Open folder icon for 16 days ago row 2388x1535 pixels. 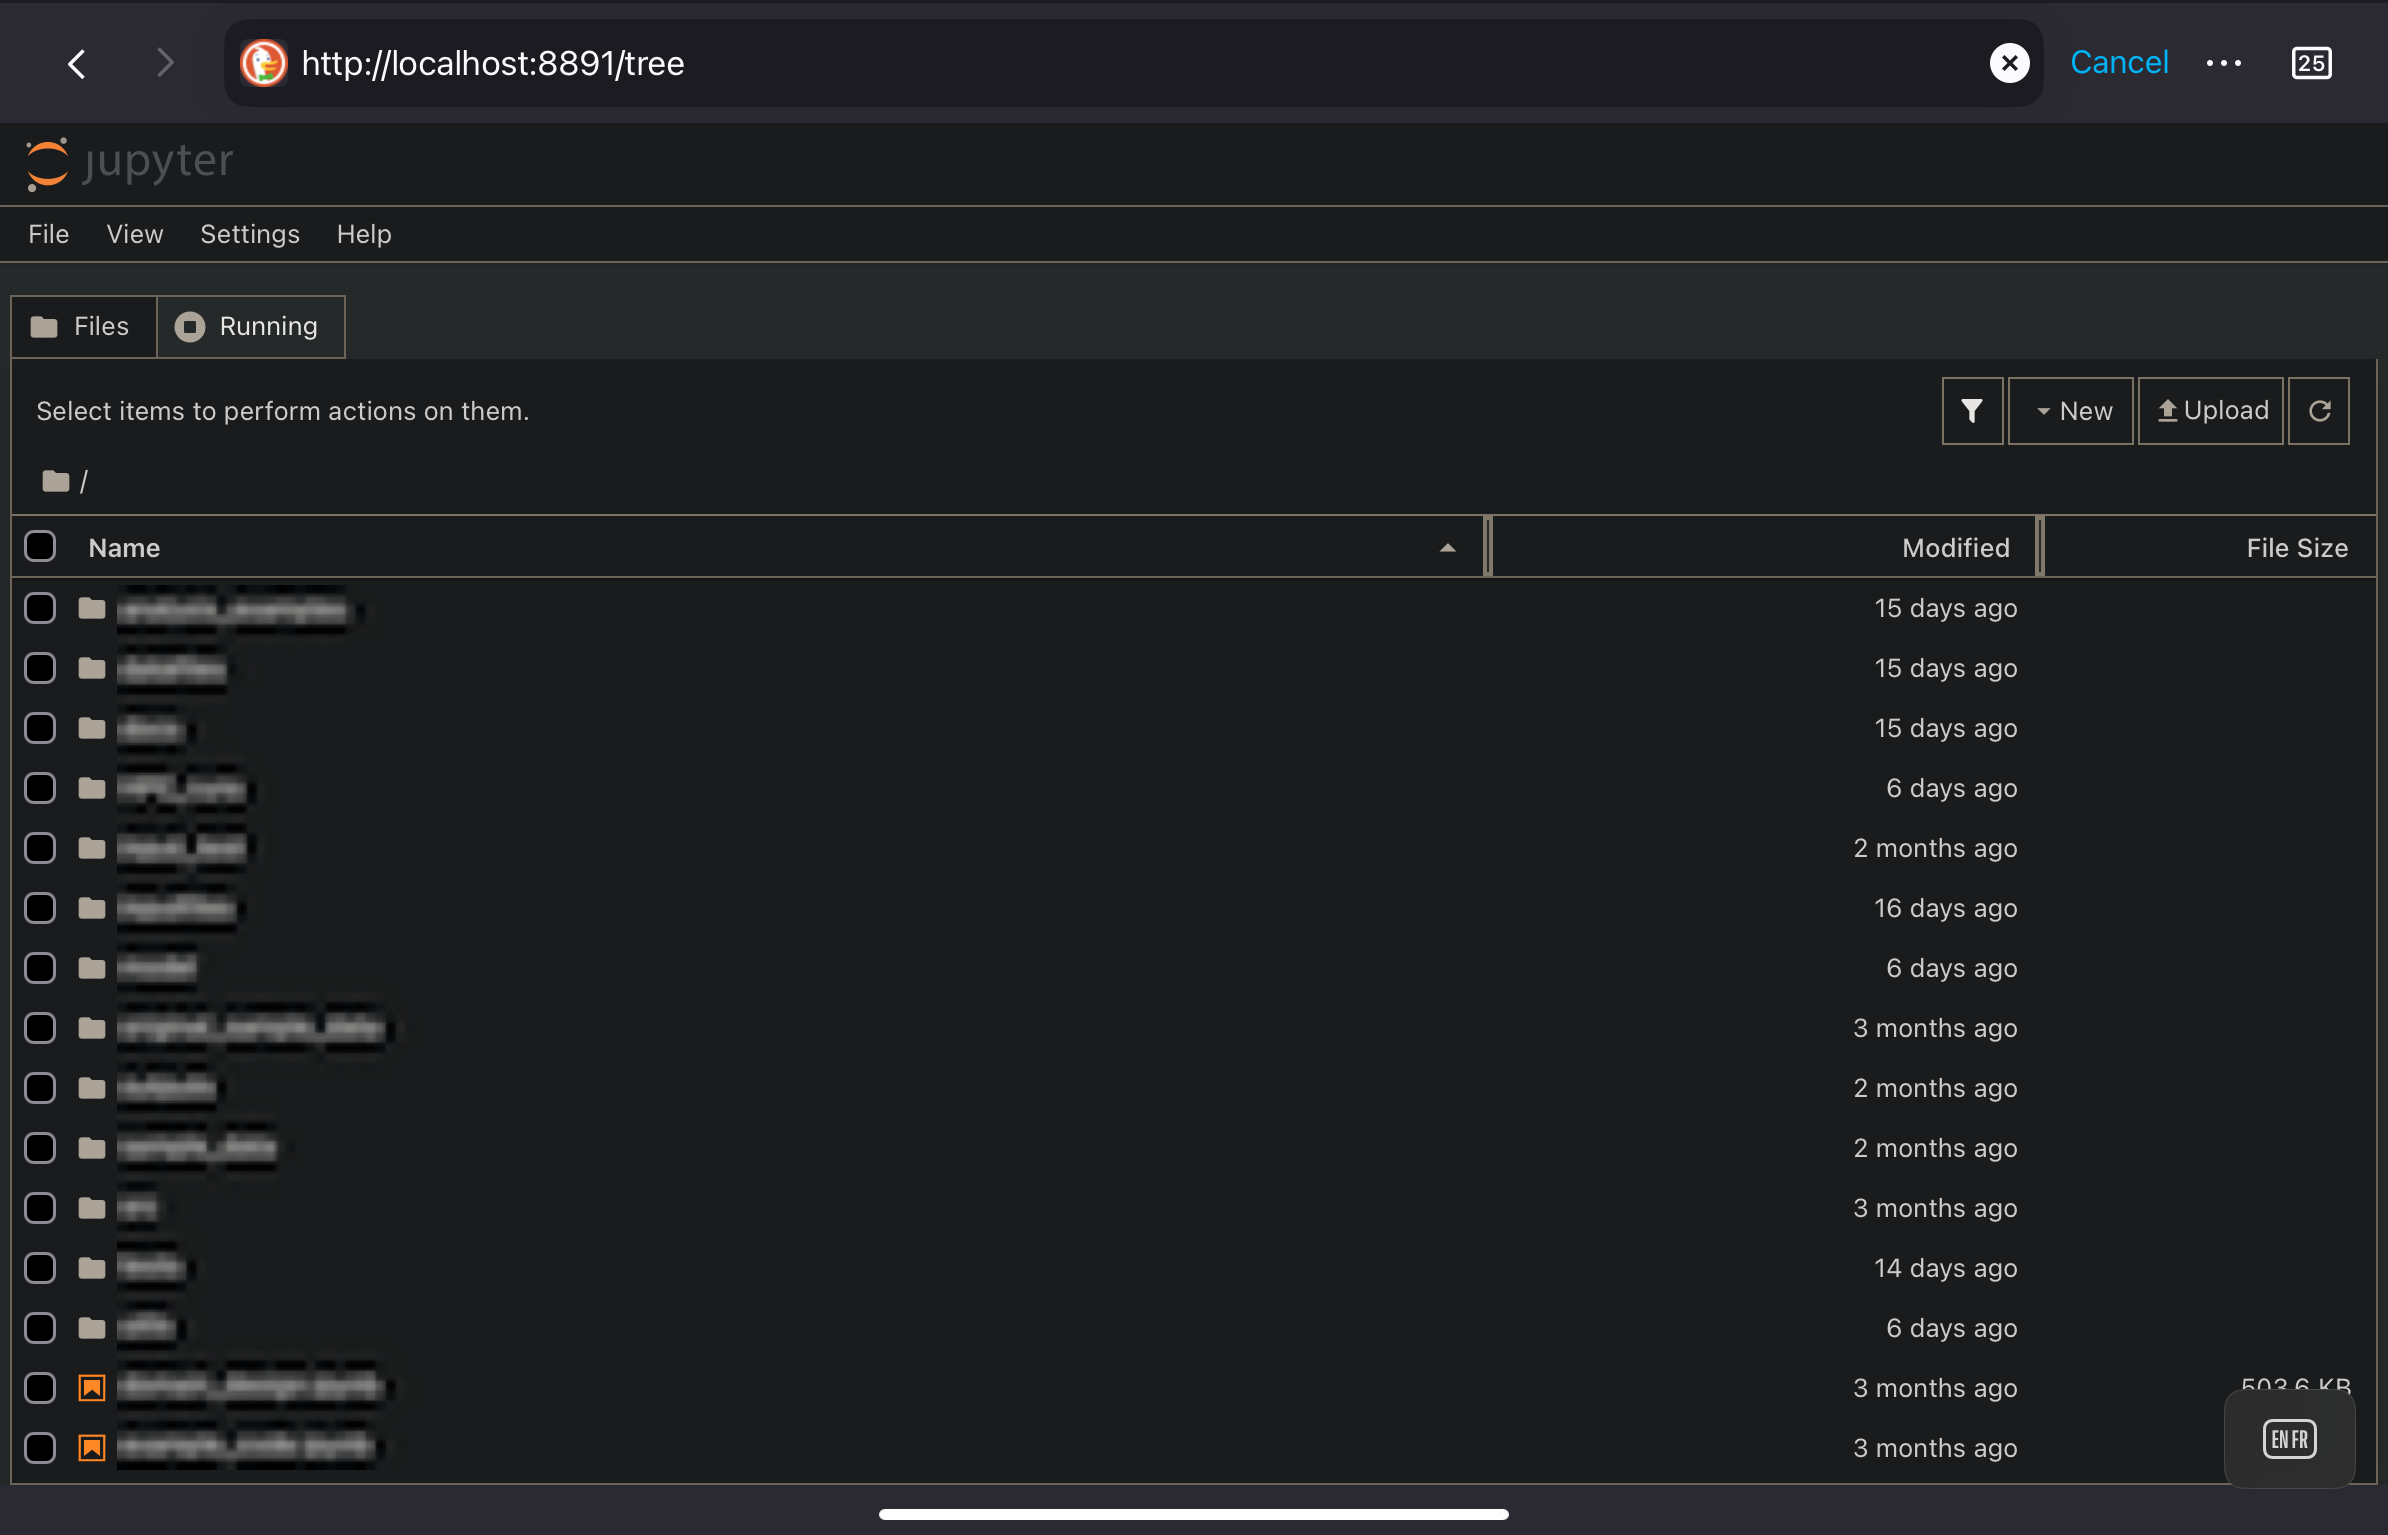(92, 908)
